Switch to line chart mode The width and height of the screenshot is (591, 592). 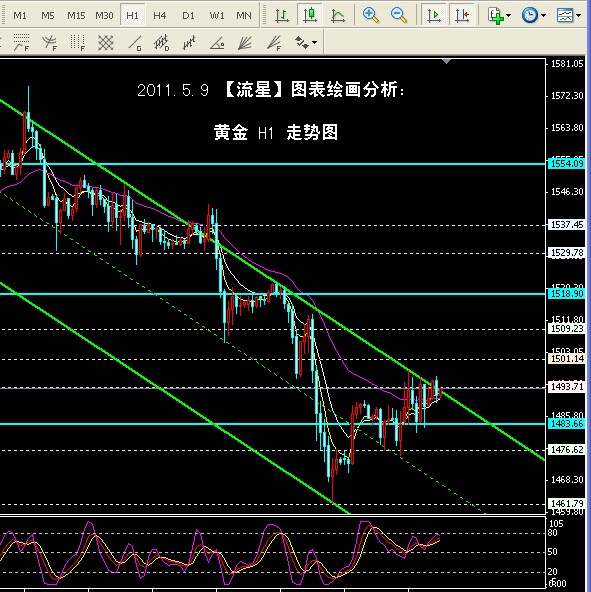click(x=338, y=15)
